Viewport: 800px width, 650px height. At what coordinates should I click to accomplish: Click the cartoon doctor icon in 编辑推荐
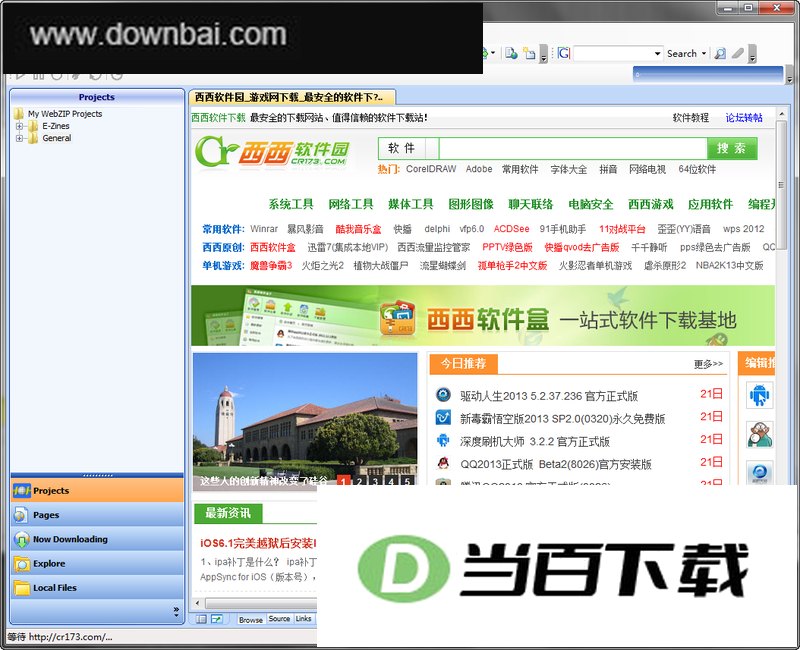pyautogui.click(x=760, y=434)
